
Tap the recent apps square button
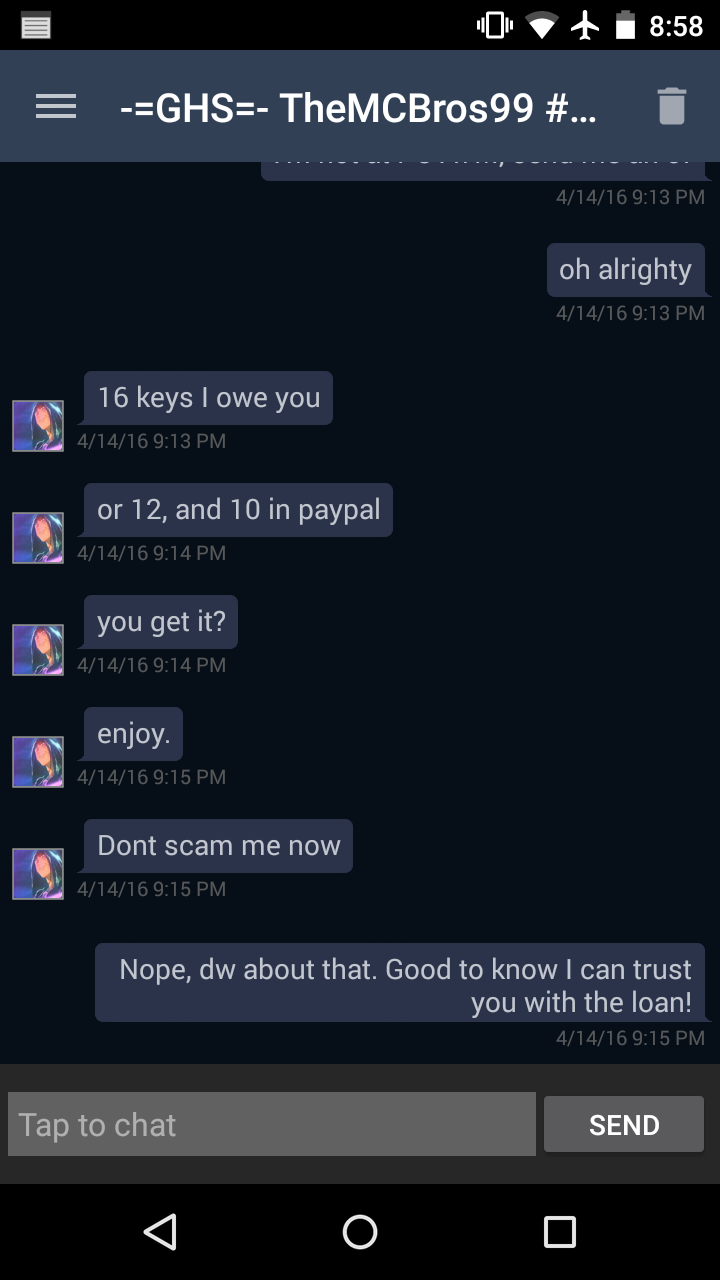coord(559,1231)
